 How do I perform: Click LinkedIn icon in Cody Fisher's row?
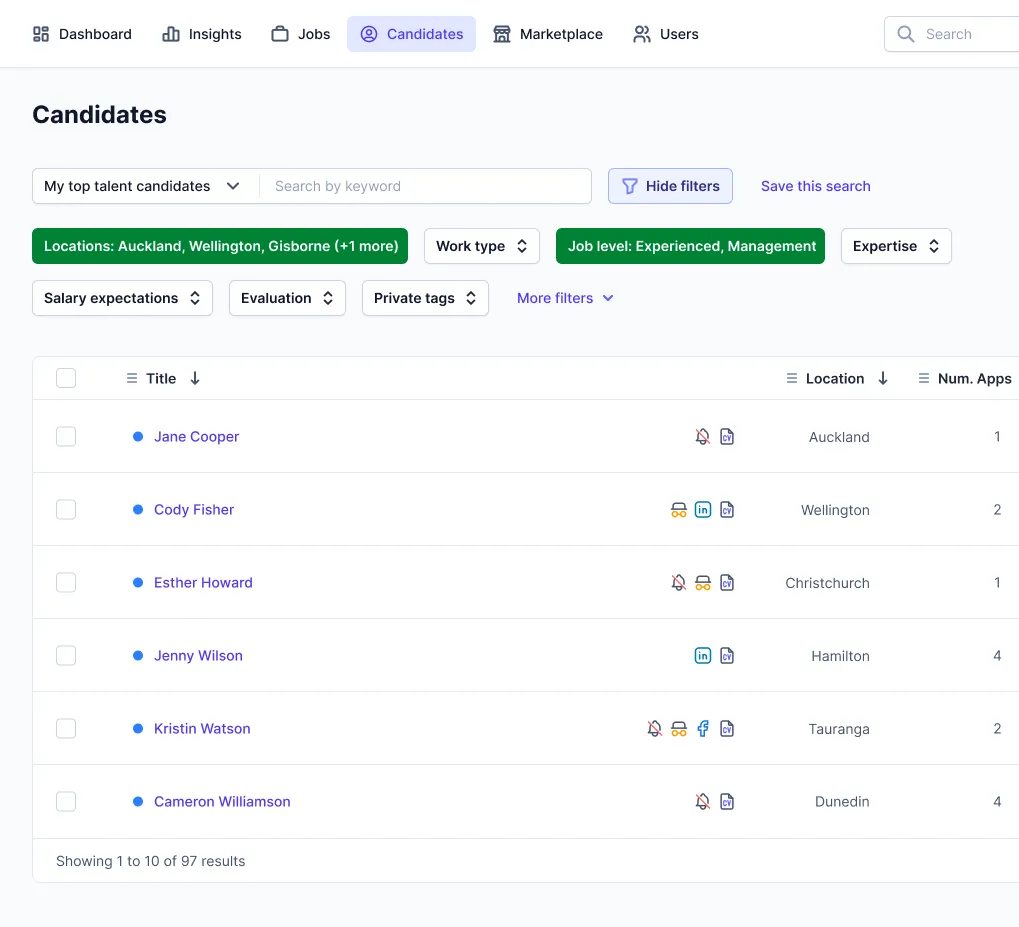click(x=703, y=510)
